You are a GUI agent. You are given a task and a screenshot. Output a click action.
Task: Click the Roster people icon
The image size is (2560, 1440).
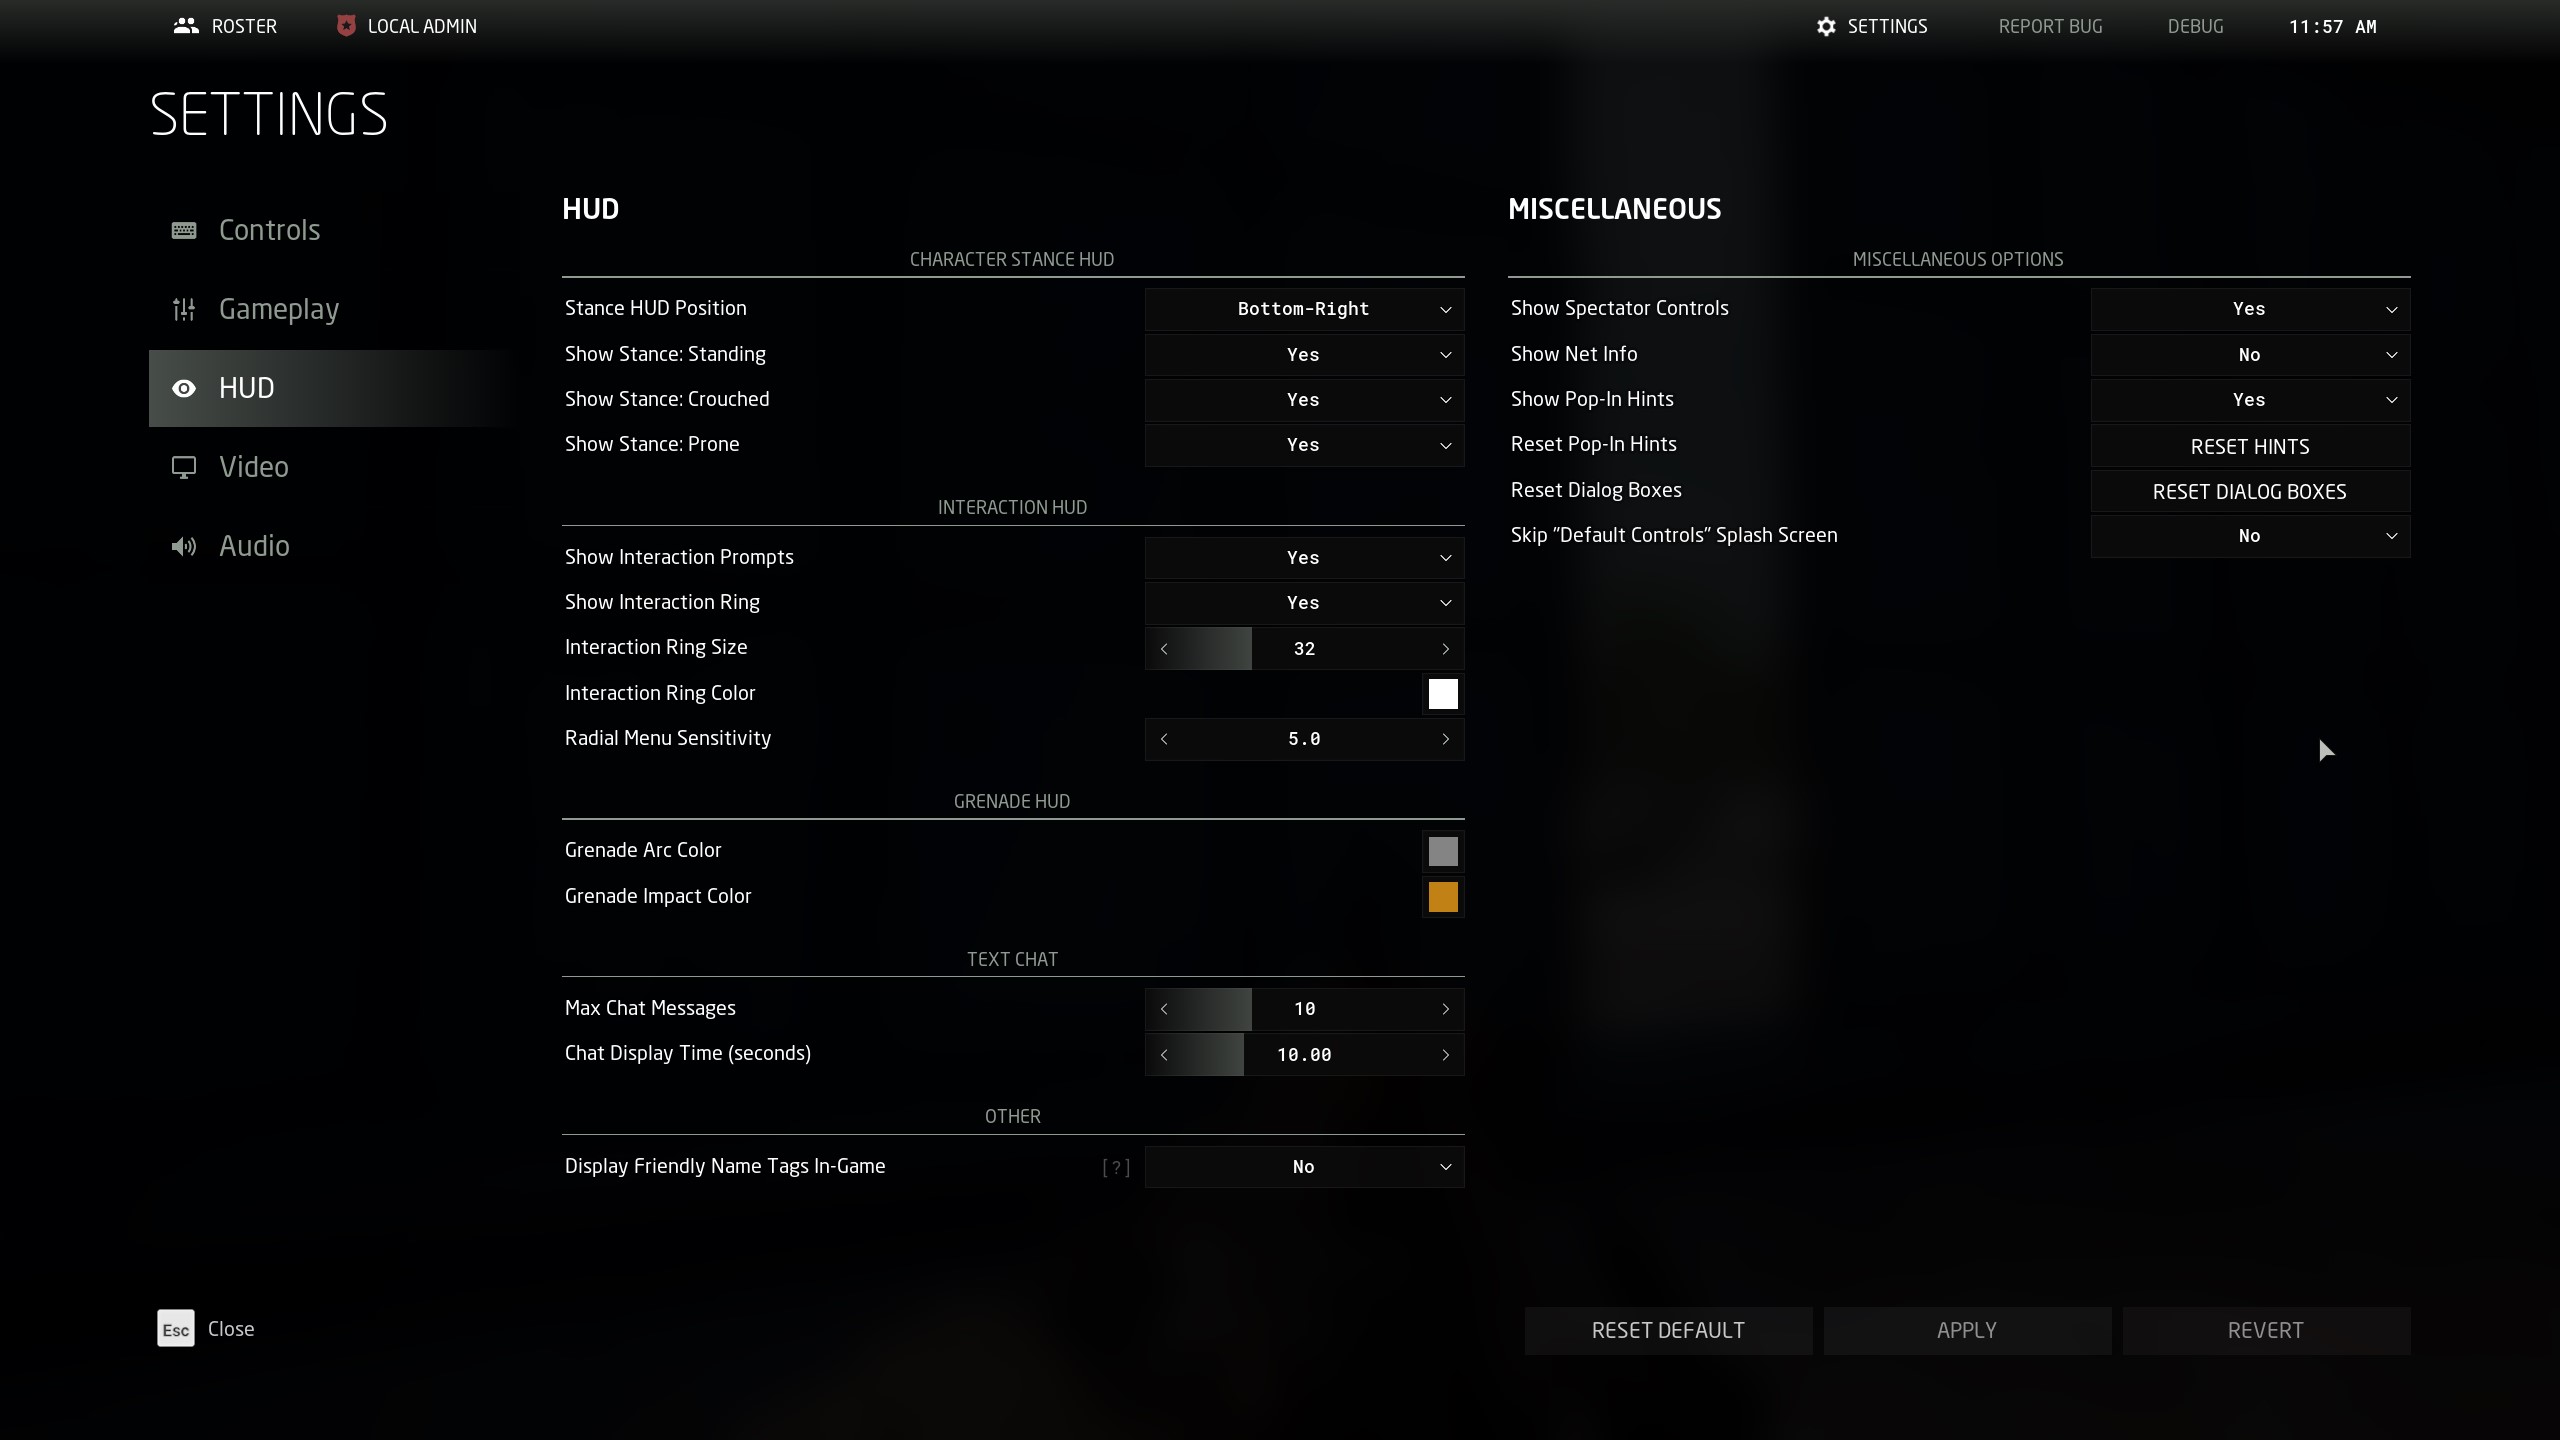pyautogui.click(x=186, y=26)
